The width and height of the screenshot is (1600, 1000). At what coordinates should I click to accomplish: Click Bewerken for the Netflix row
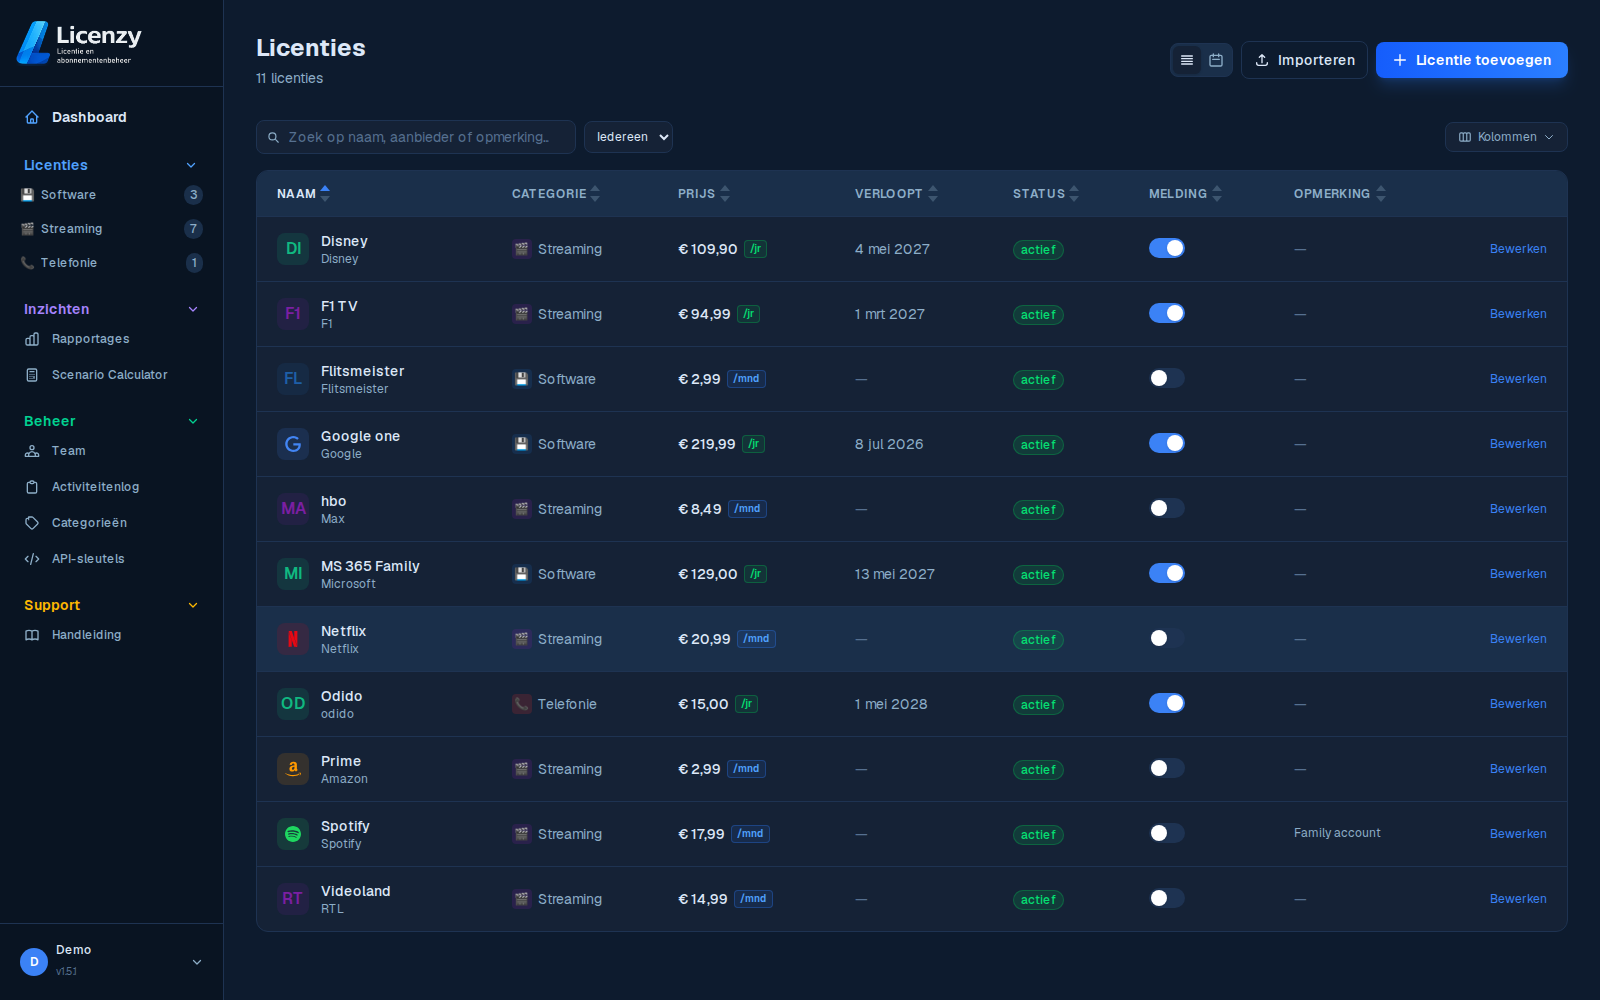point(1518,639)
